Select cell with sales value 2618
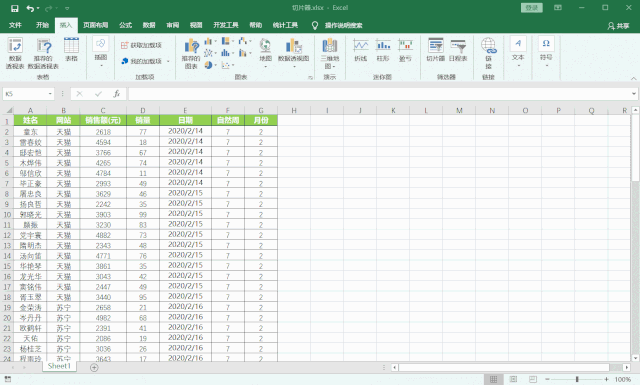 point(103,132)
